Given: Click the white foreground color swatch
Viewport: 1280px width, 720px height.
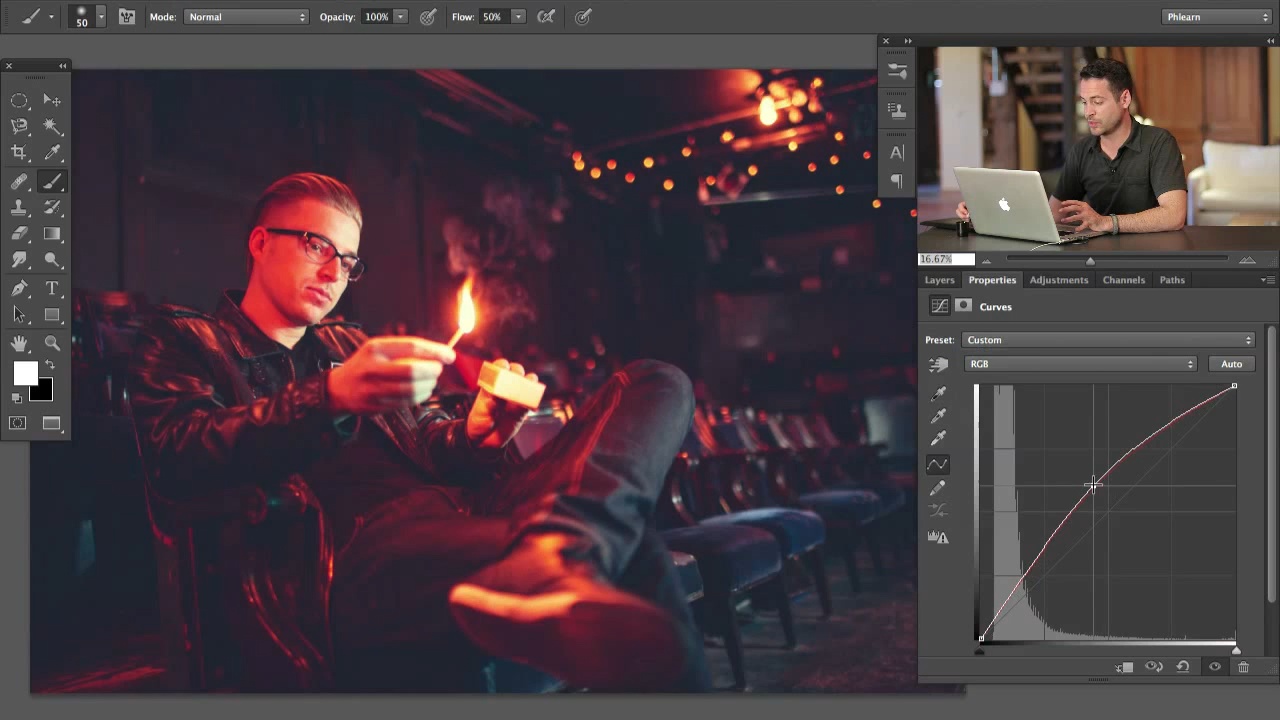Looking at the screenshot, I should click(25, 373).
